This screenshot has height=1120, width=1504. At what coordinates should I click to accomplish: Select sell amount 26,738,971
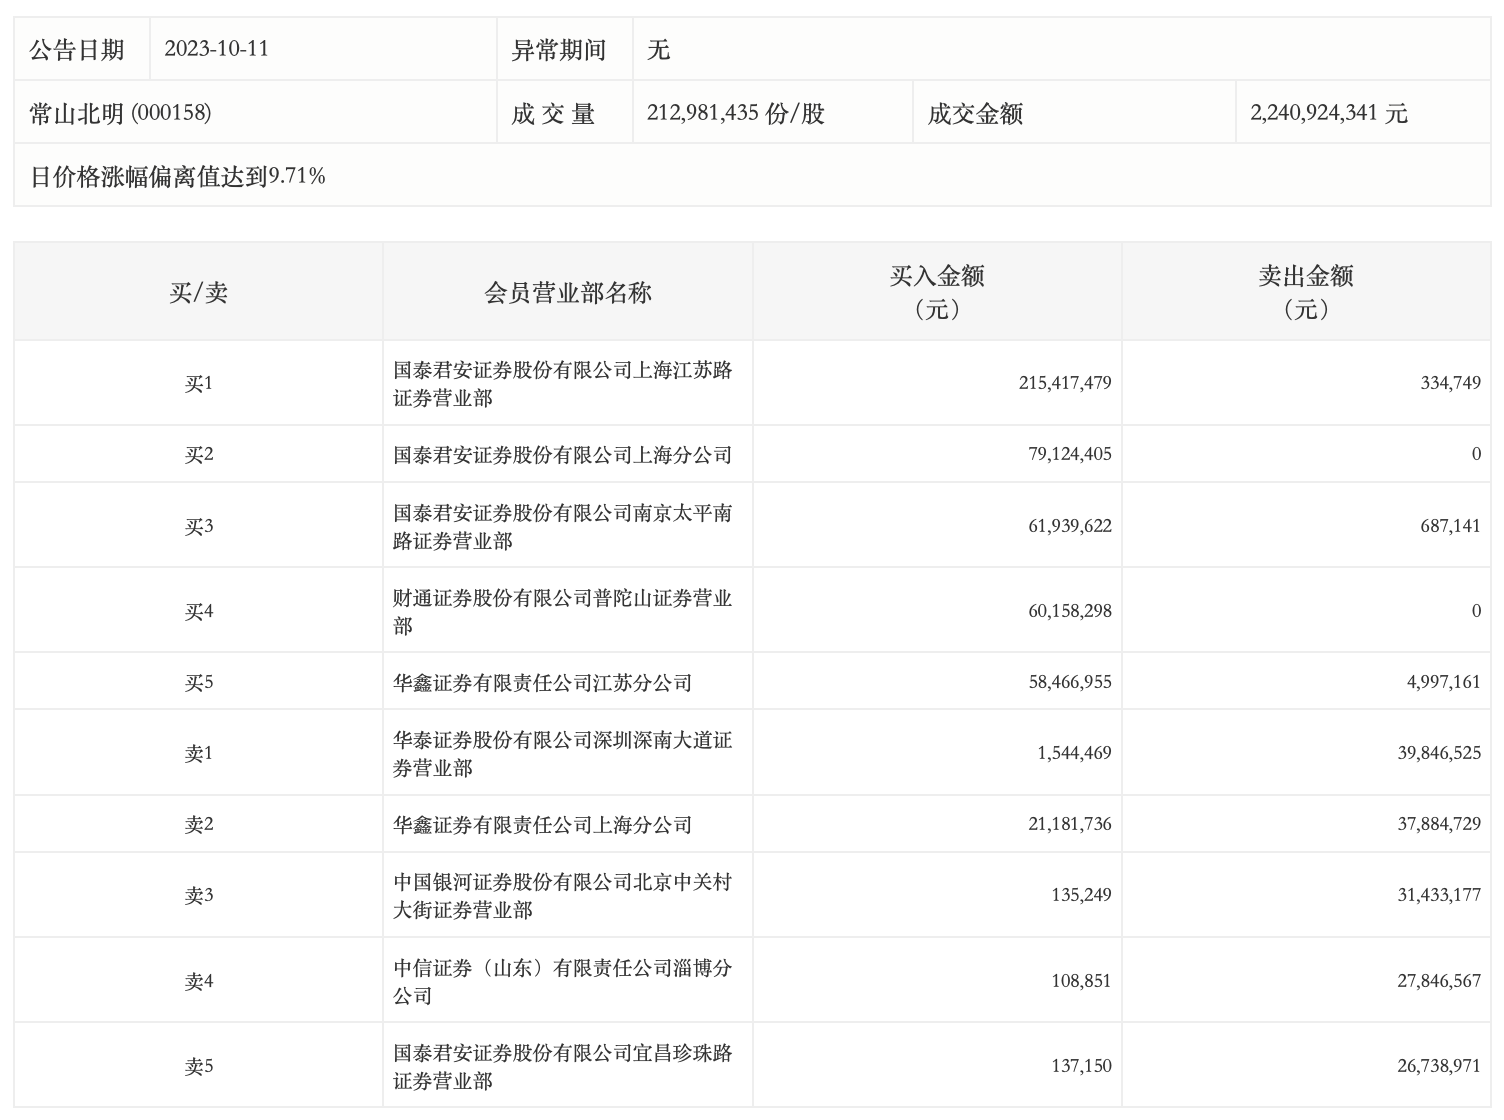click(x=1439, y=1066)
